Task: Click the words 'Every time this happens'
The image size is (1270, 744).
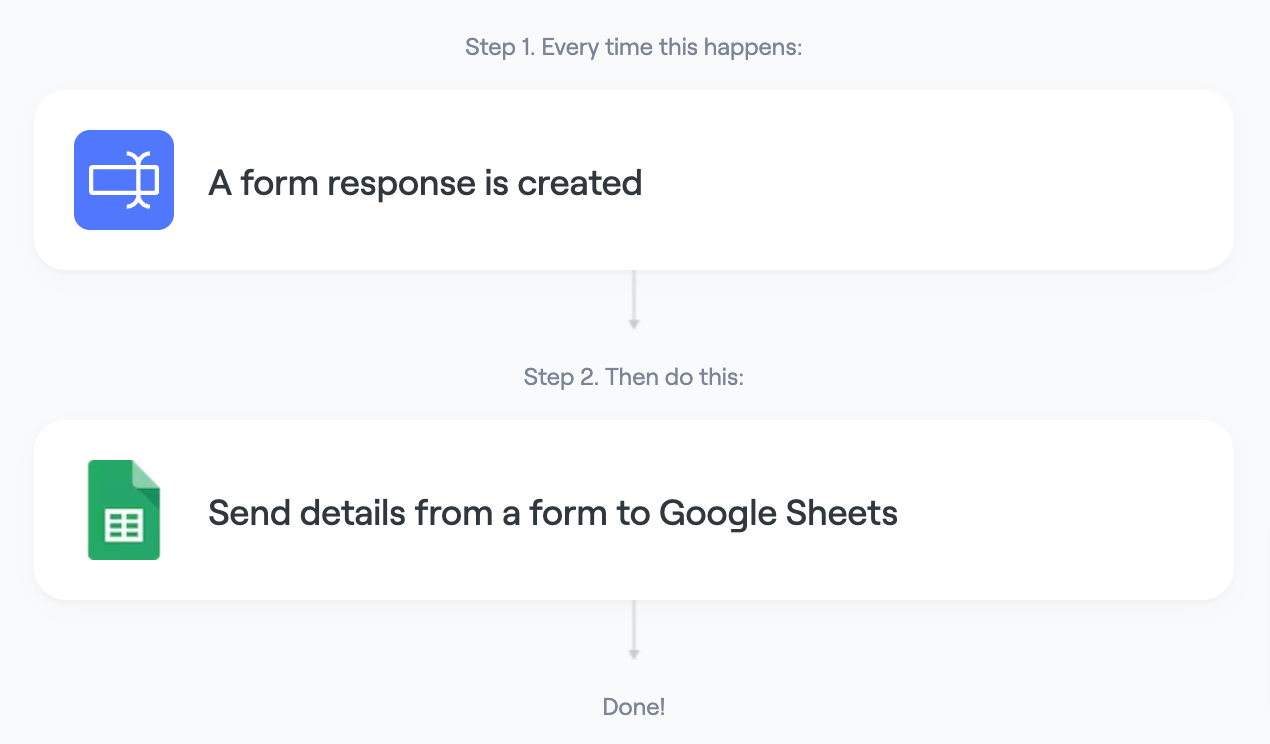Action: point(672,47)
